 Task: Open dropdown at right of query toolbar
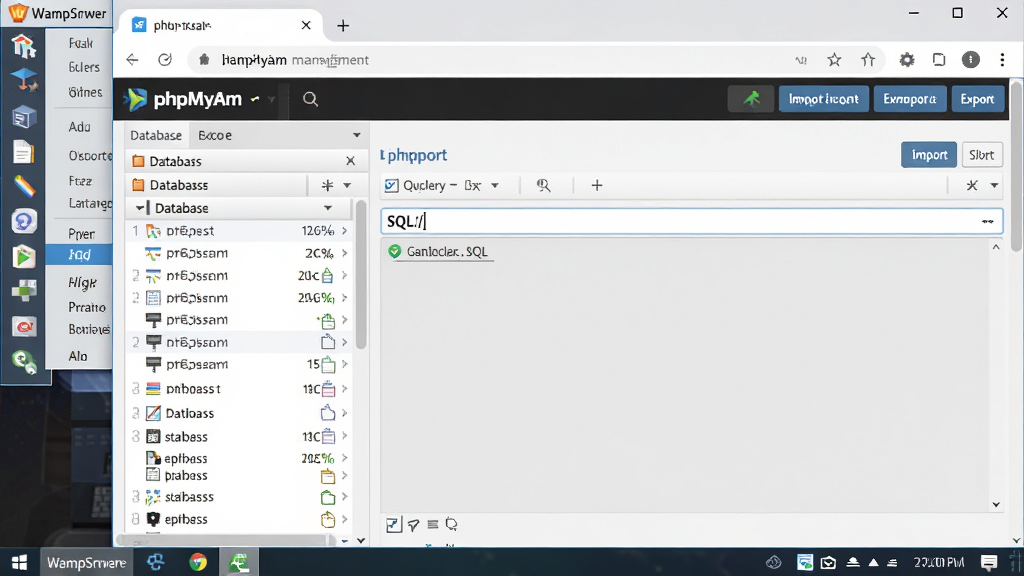(x=994, y=185)
